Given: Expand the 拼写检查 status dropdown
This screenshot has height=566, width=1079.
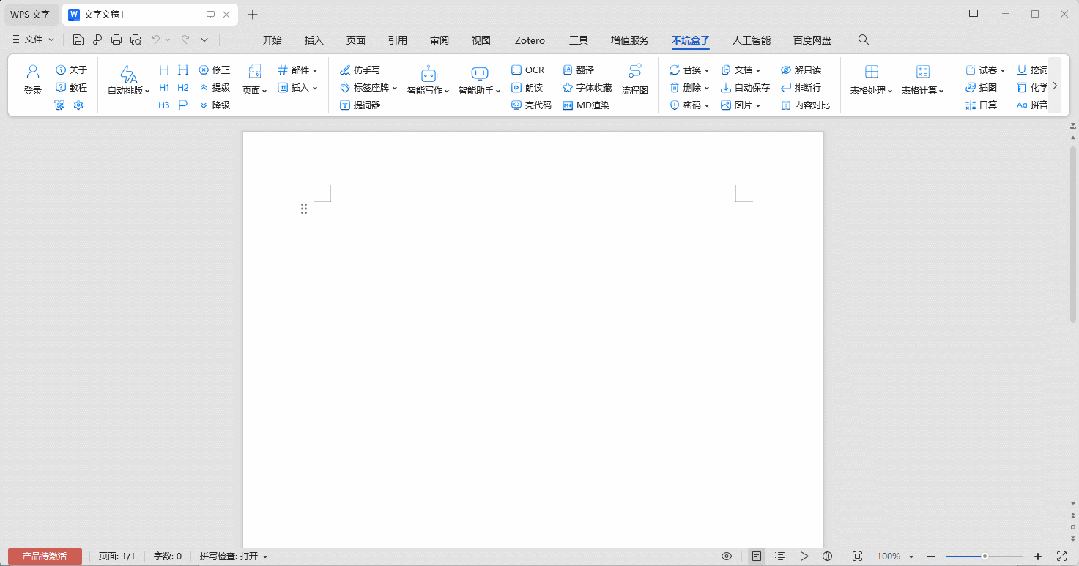Looking at the screenshot, I should click(x=266, y=556).
